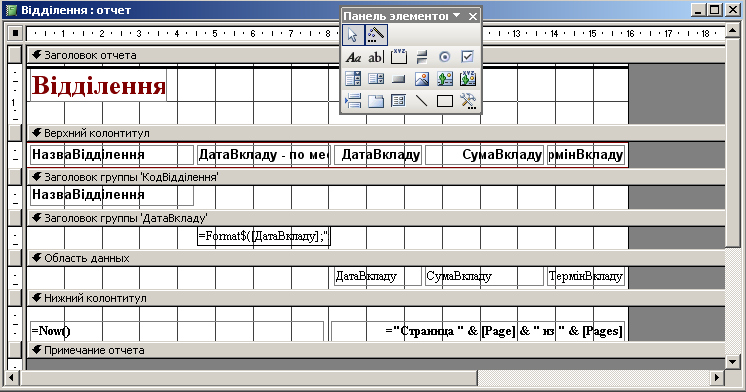Click the horizontal scrollbar left arrow
The height and width of the screenshot is (392, 746).
tap(13, 378)
